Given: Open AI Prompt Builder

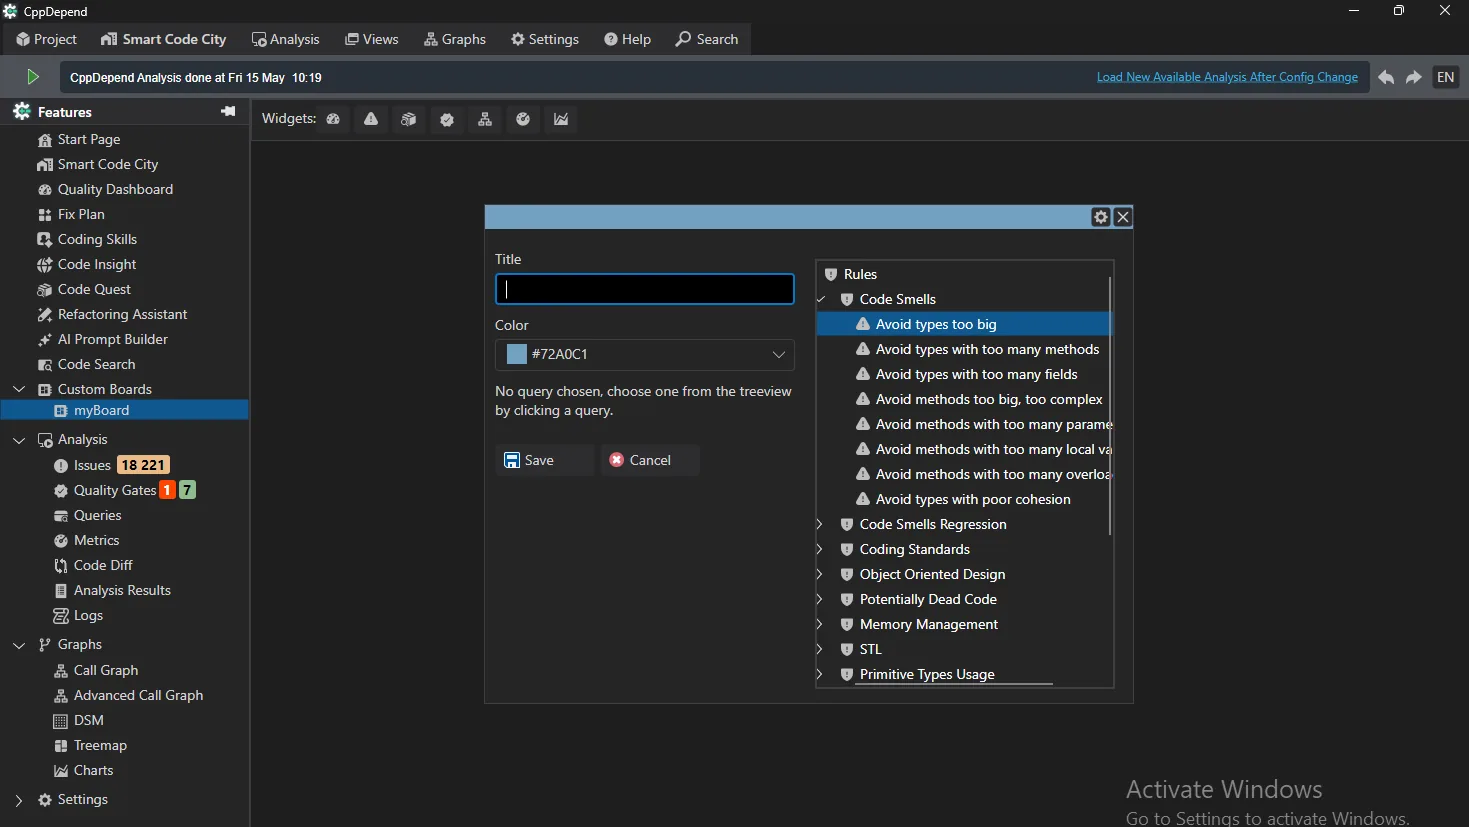Looking at the screenshot, I should click(x=112, y=339).
